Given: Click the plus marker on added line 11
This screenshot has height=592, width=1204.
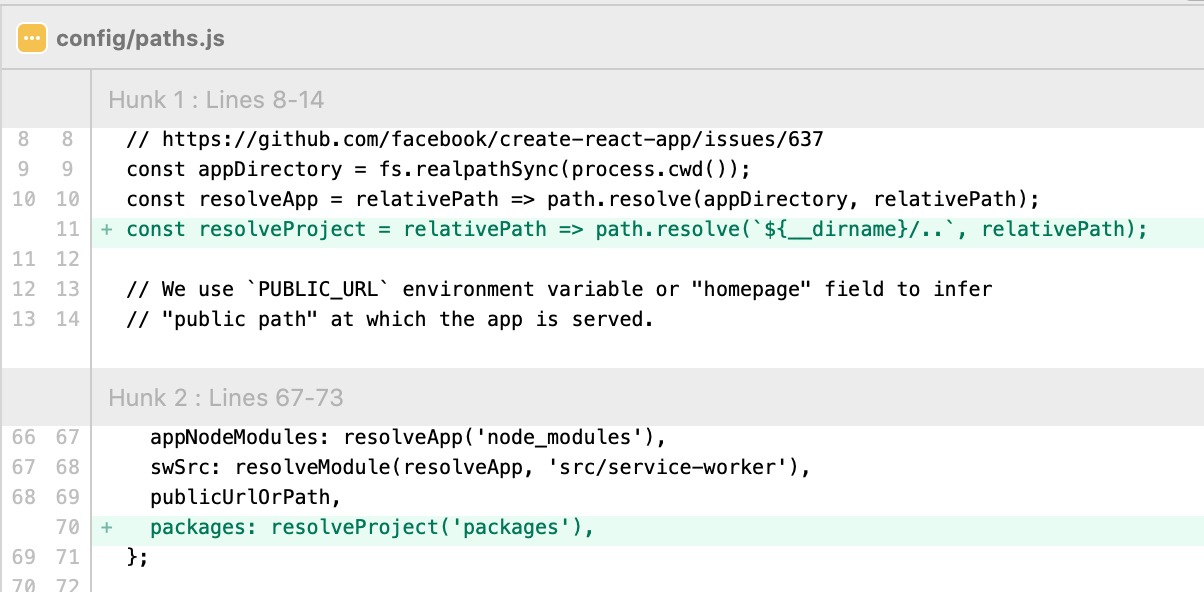Looking at the screenshot, I should [107, 229].
